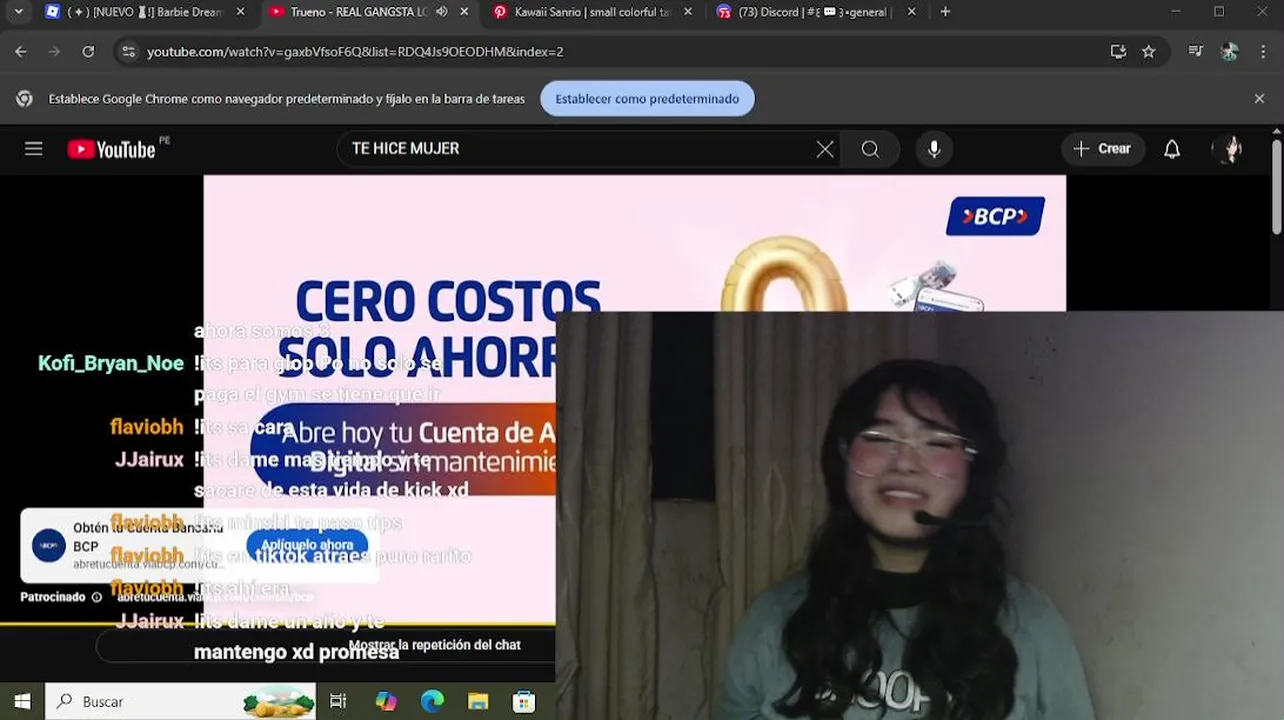Click Establecer como predeterminado button

(x=647, y=99)
